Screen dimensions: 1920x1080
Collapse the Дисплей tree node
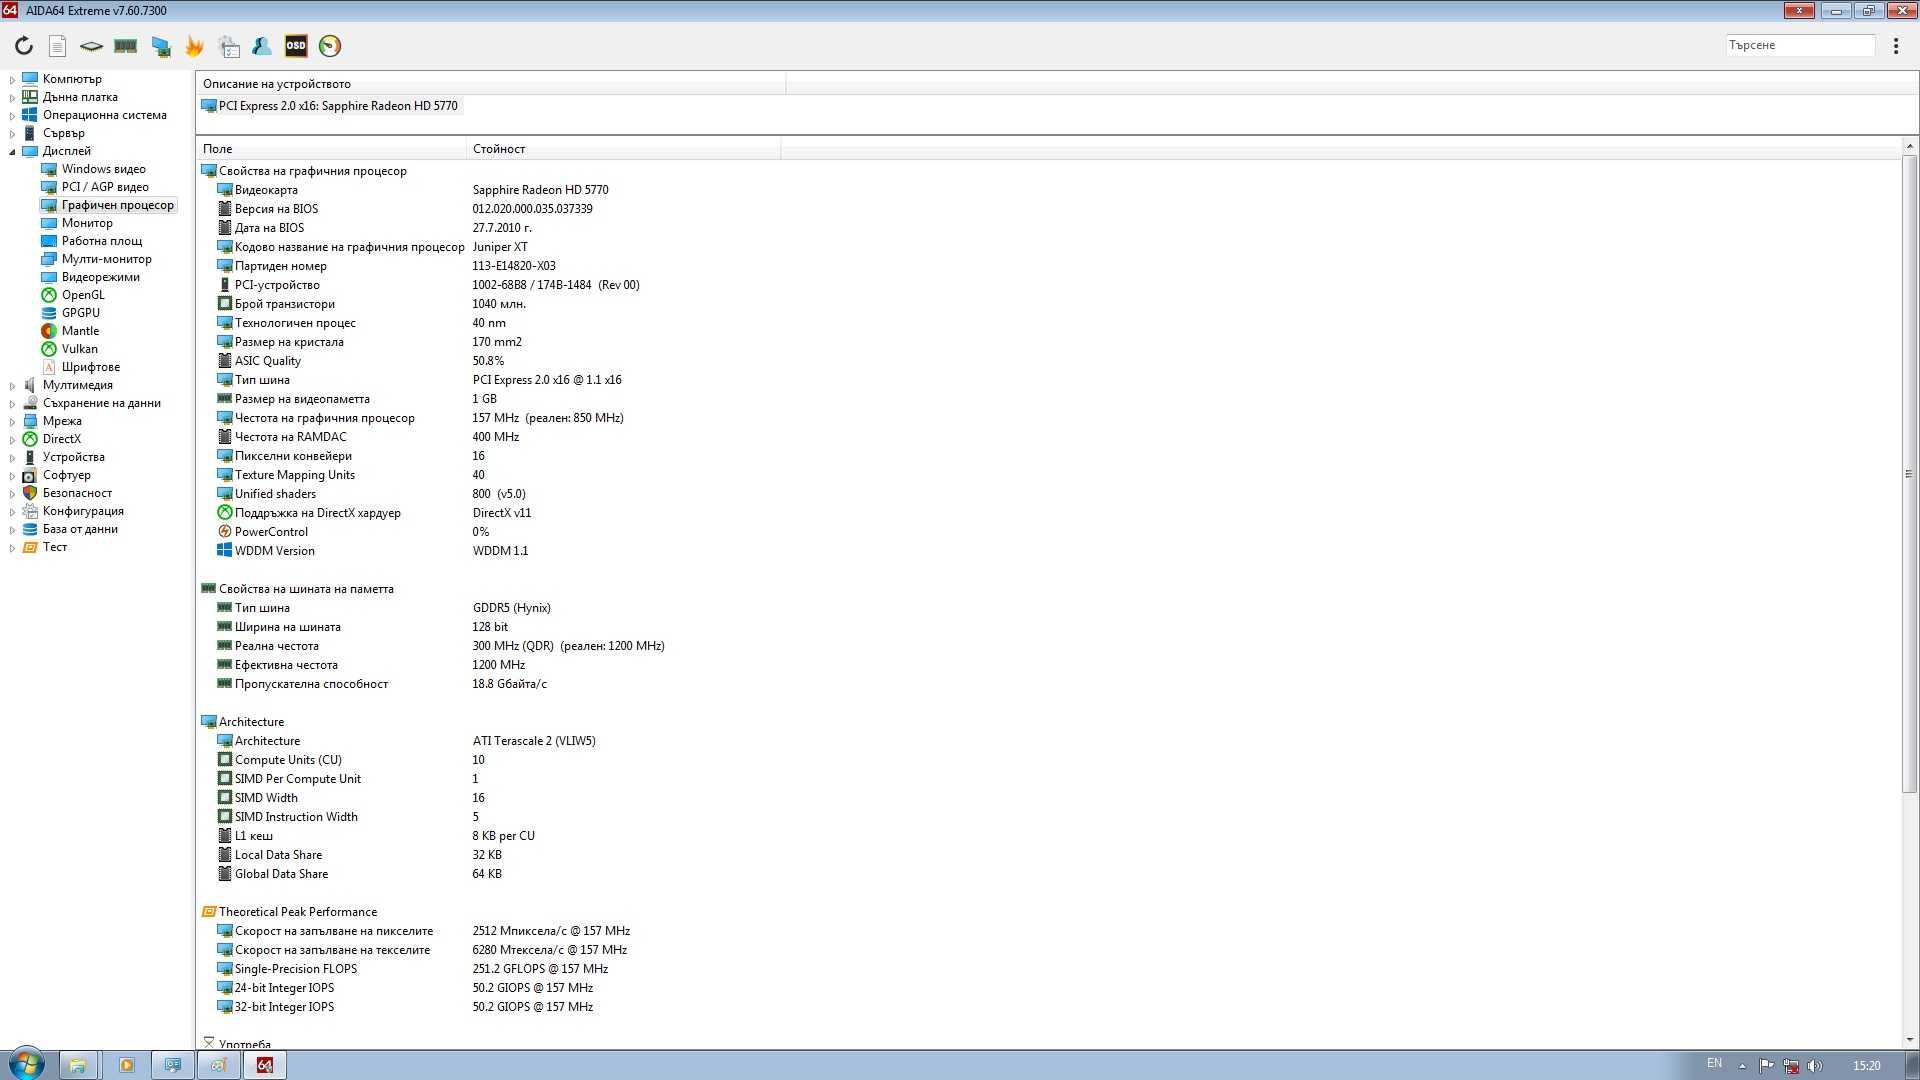12,152
